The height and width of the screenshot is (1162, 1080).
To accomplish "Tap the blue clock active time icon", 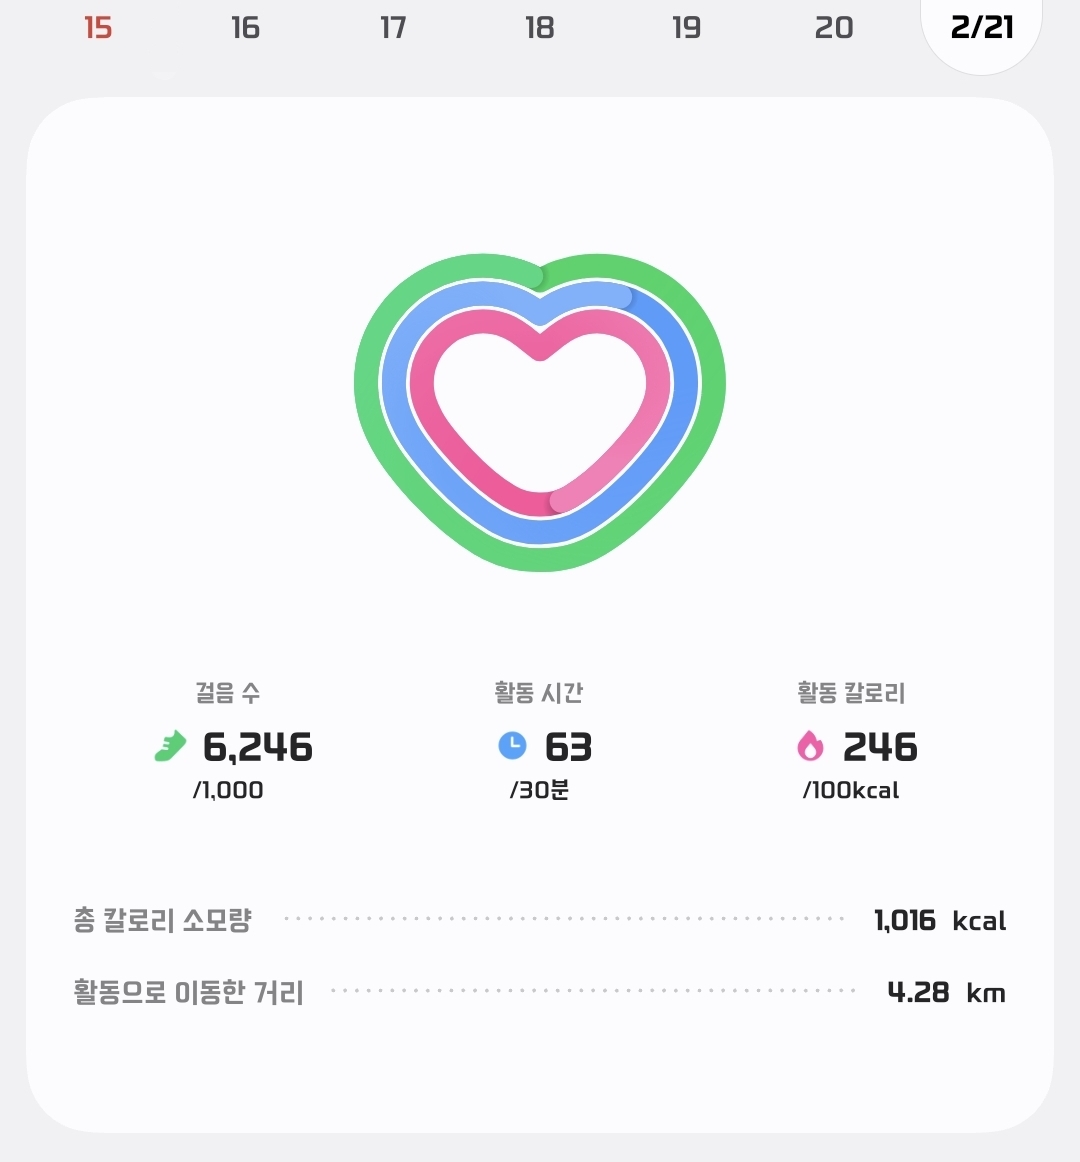I will [x=512, y=745].
